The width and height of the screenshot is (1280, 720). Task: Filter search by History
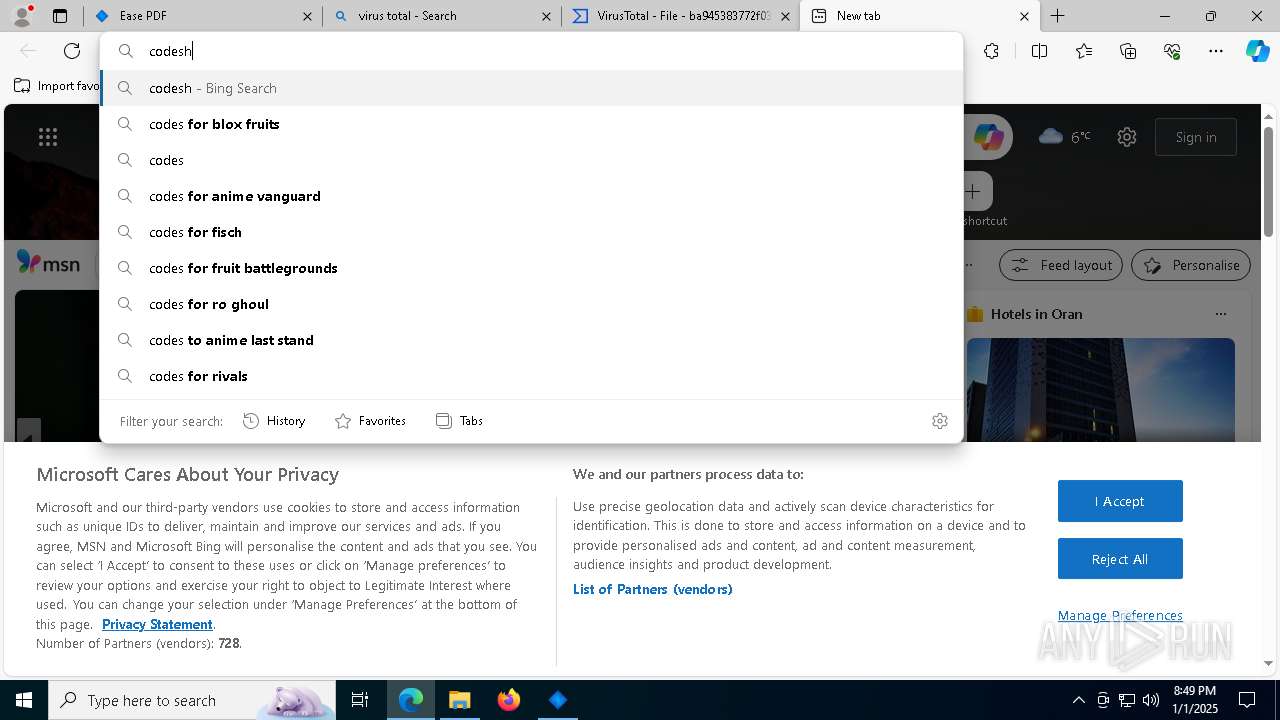point(274,421)
